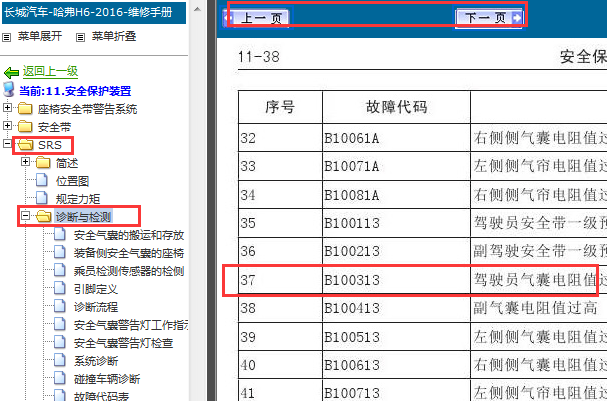Collapse the SRS tree node
Screen dimensions: 607x401
[7, 144]
